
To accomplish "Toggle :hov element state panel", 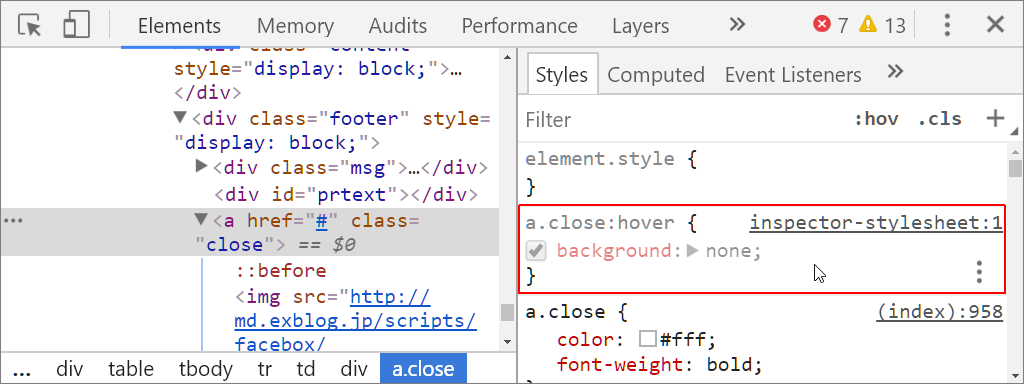I will (x=876, y=120).
